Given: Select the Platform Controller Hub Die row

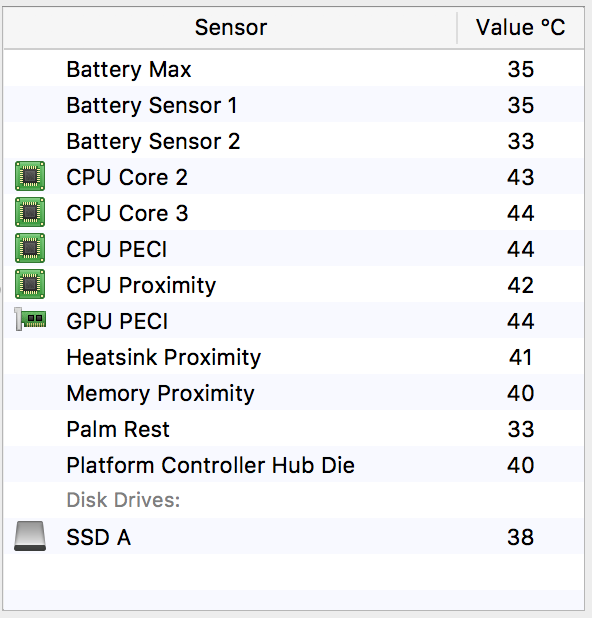Looking at the screenshot, I should (294, 465).
